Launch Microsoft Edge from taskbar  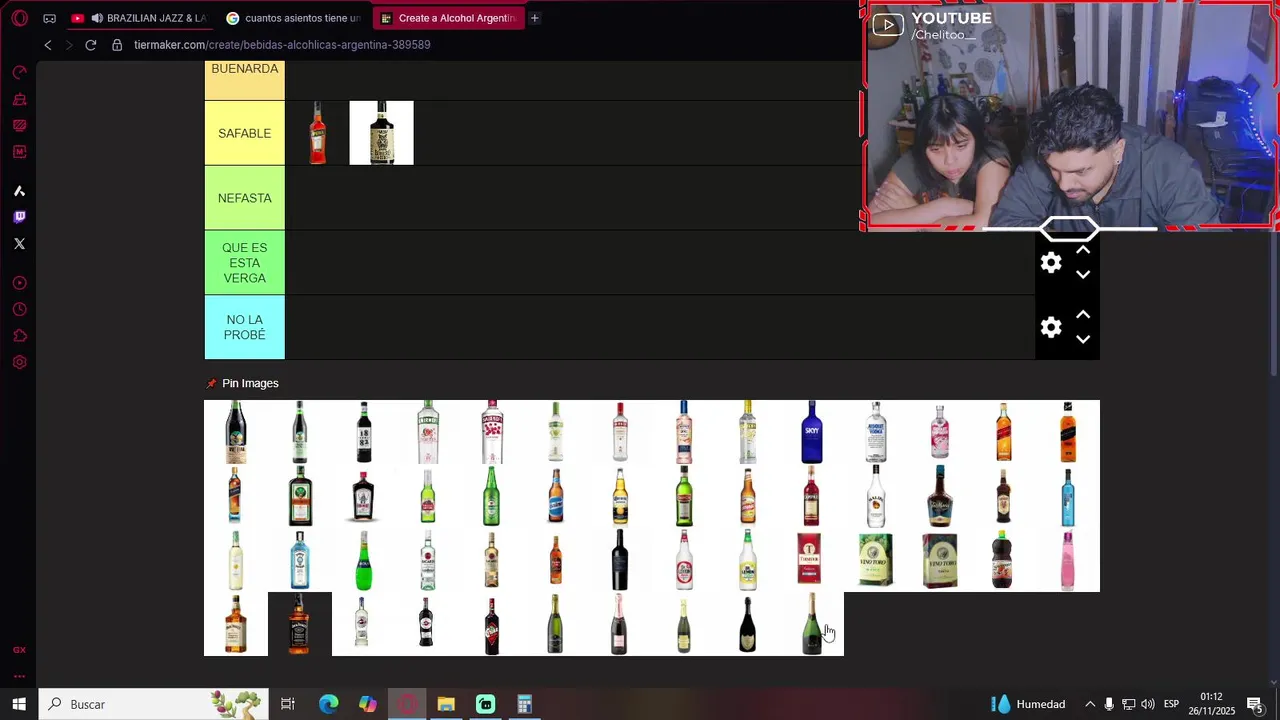[x=328, y=704]
